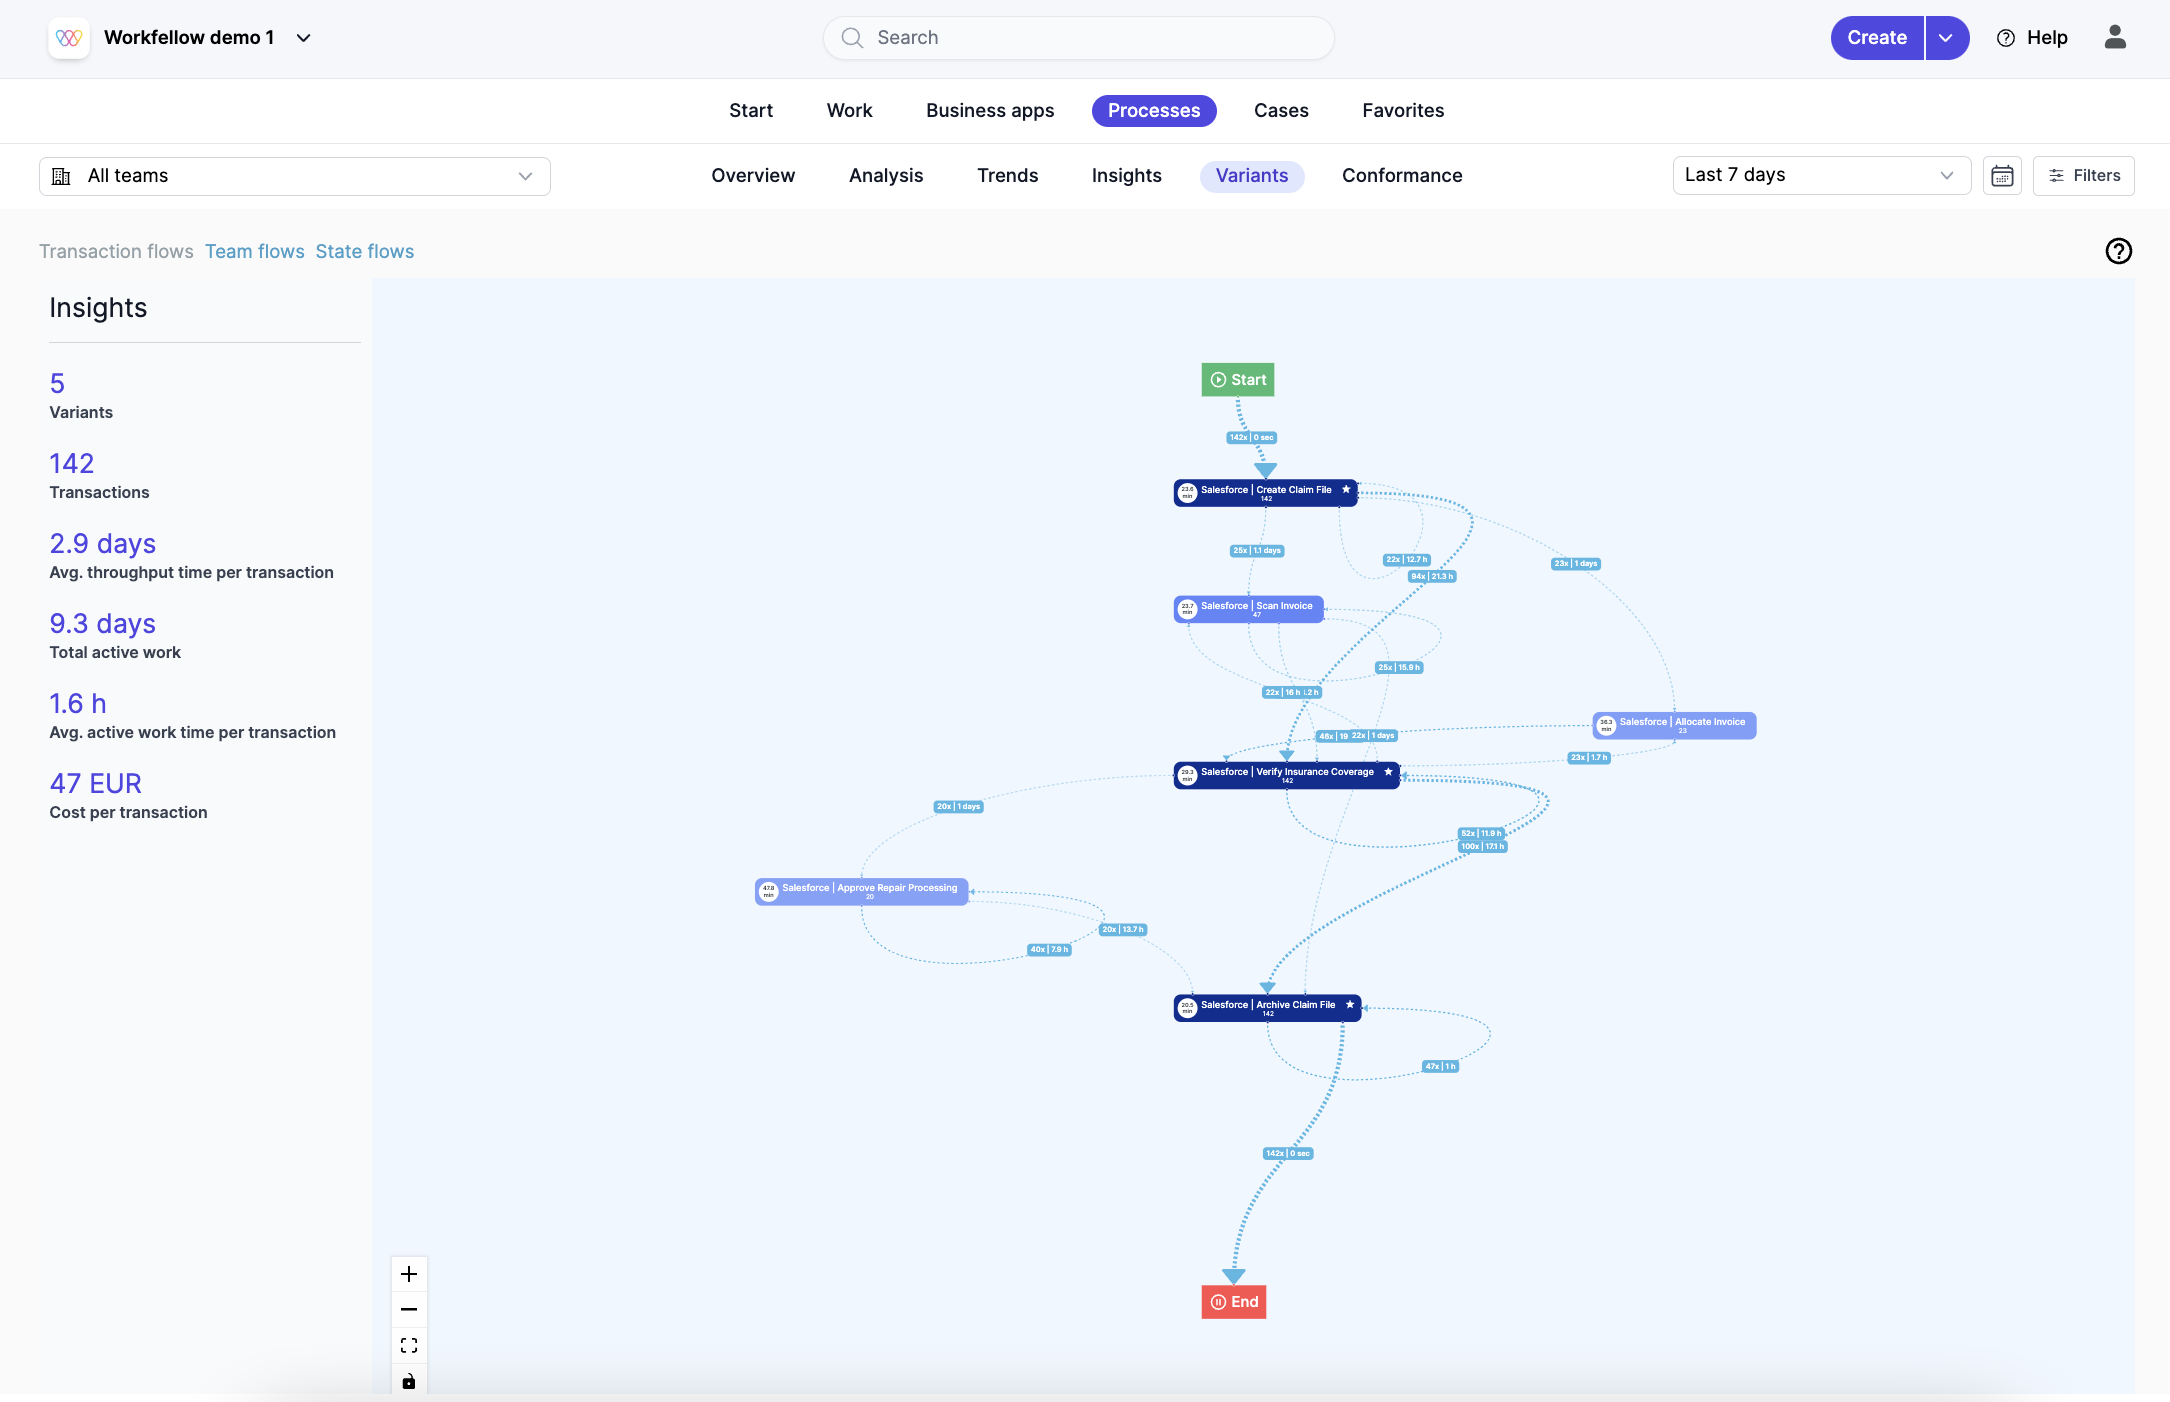Click the All teams building icon
Viewport: 2170px width, 1402px height.
(61, 177)
